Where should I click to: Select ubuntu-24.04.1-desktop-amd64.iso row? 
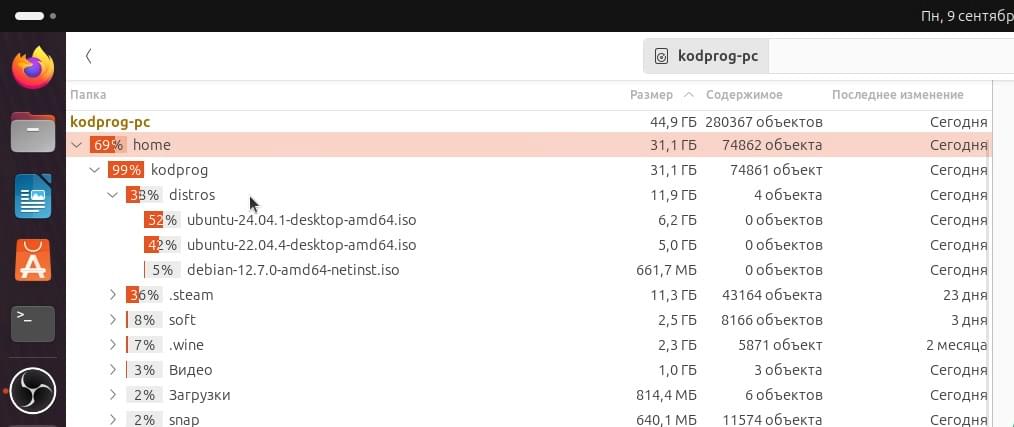coord(528,220)
